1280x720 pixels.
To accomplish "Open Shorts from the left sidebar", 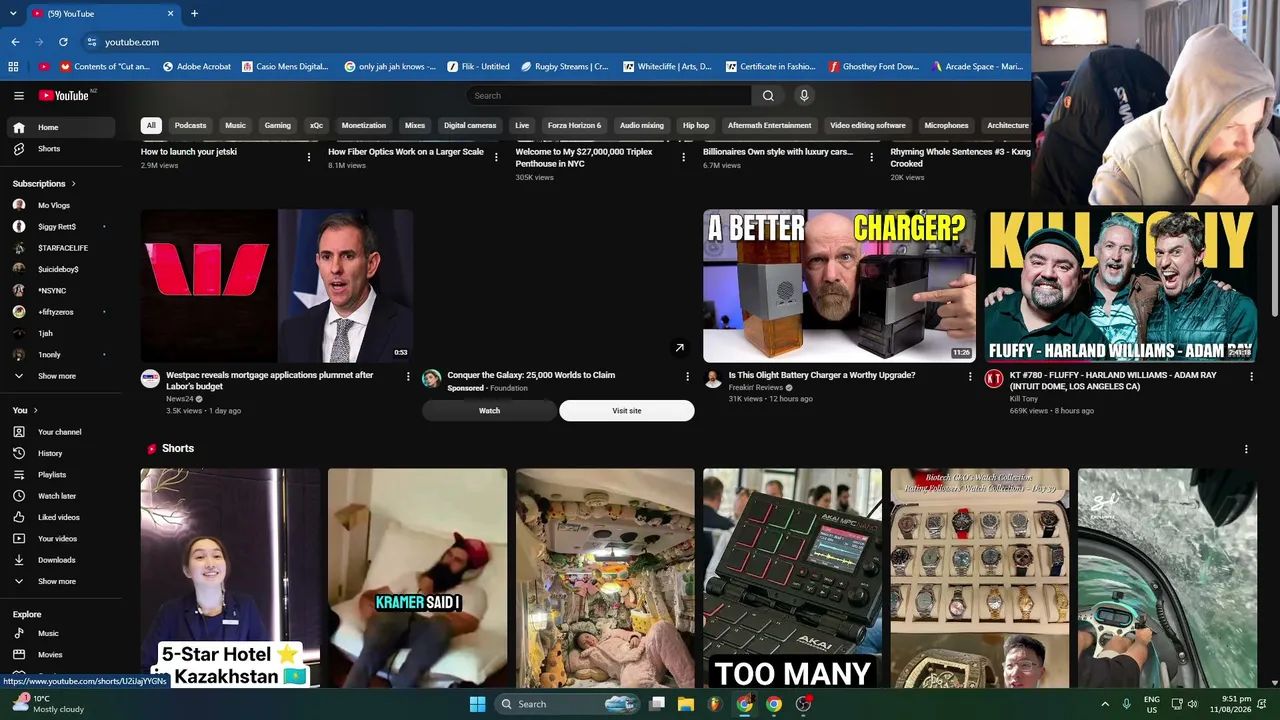I will [x=60, y=149].
